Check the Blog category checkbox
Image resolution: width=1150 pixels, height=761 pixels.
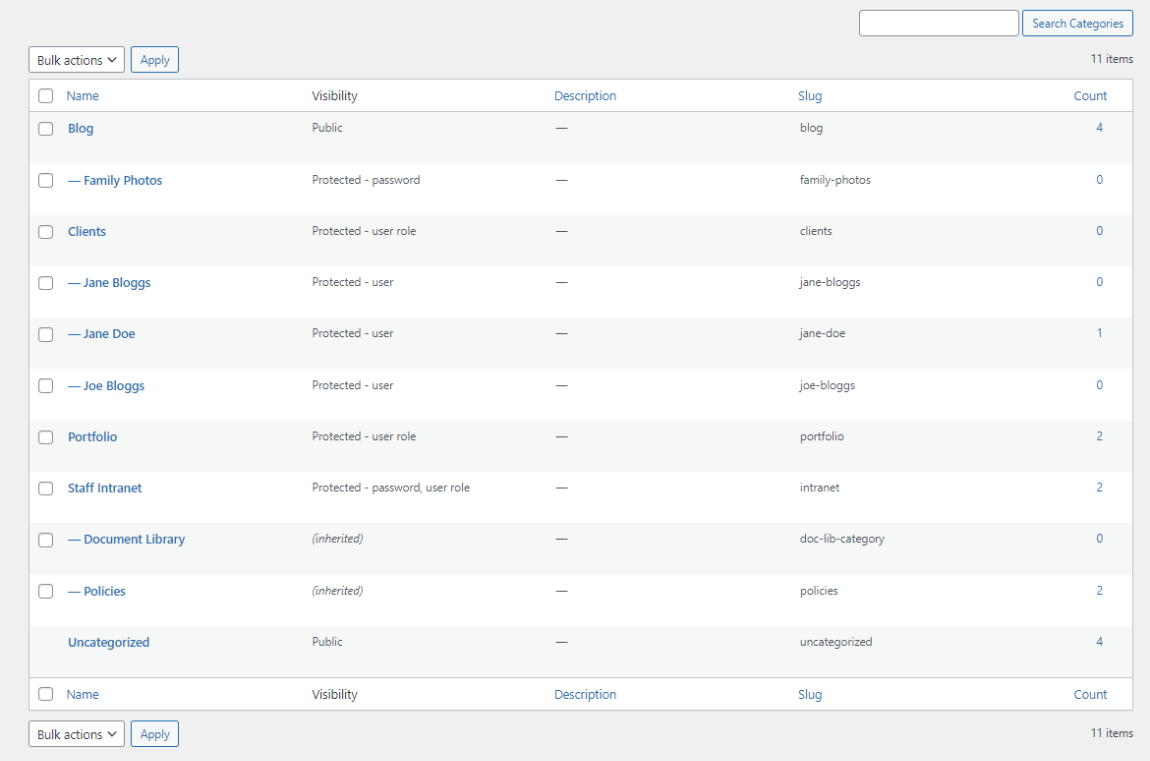click(x=46, y=129)
